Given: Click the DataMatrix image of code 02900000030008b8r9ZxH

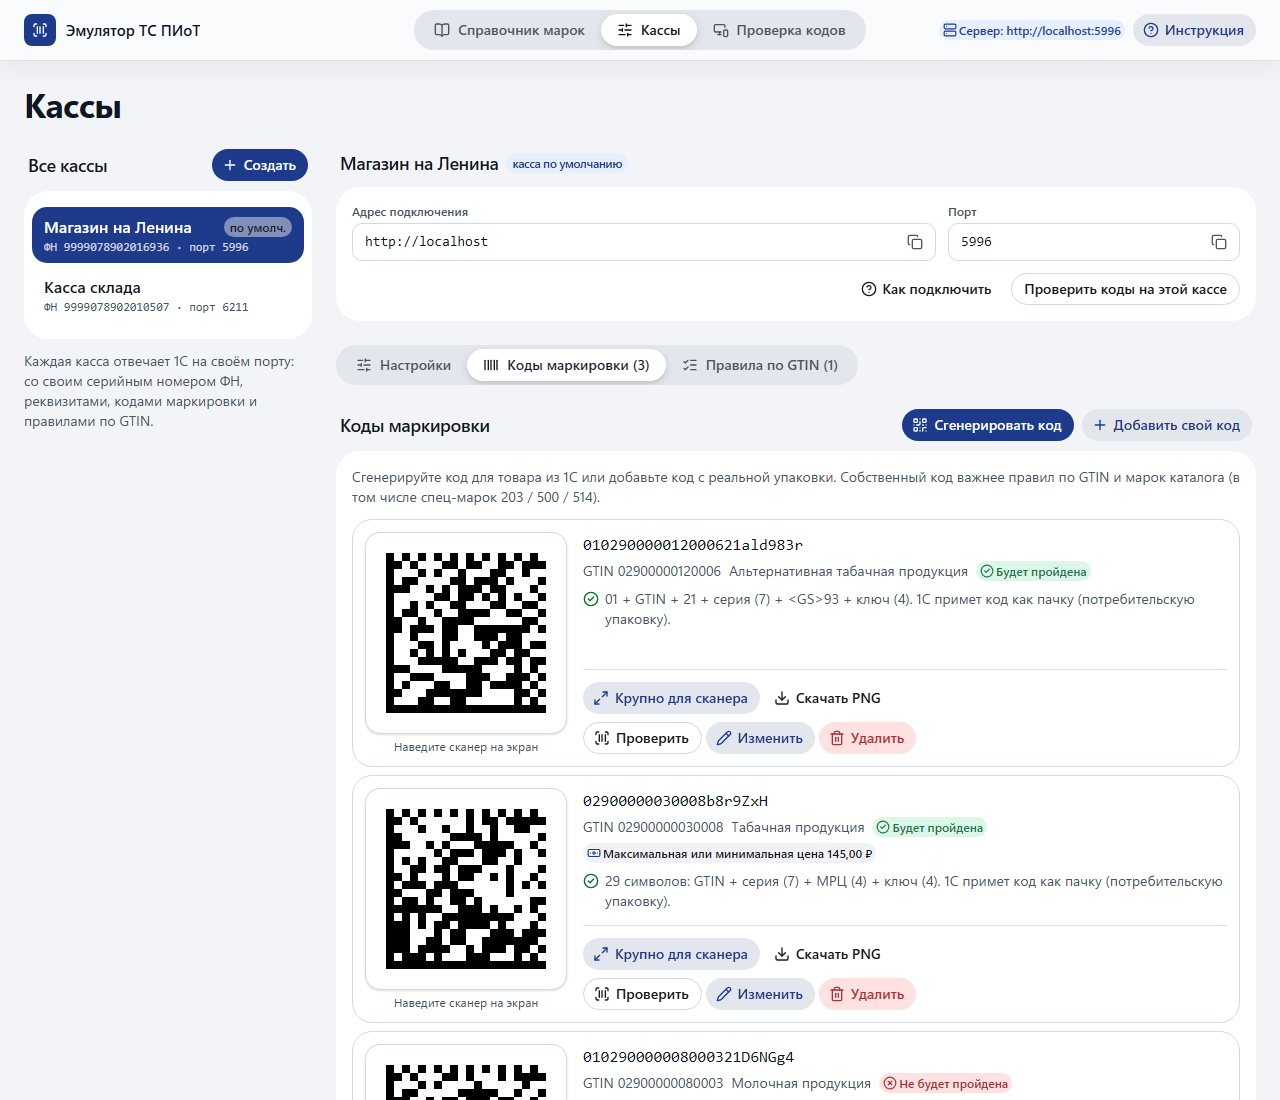Looking at the screenshot, I should coord(466,889).
